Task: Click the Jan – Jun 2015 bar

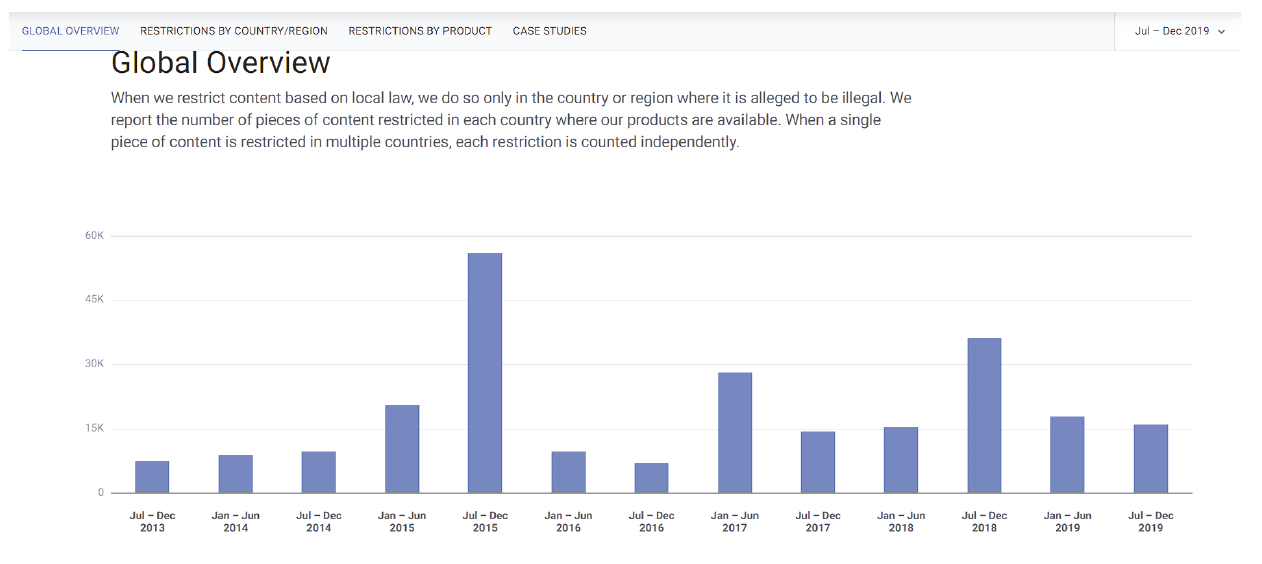Action: click(x=402, y=449)
